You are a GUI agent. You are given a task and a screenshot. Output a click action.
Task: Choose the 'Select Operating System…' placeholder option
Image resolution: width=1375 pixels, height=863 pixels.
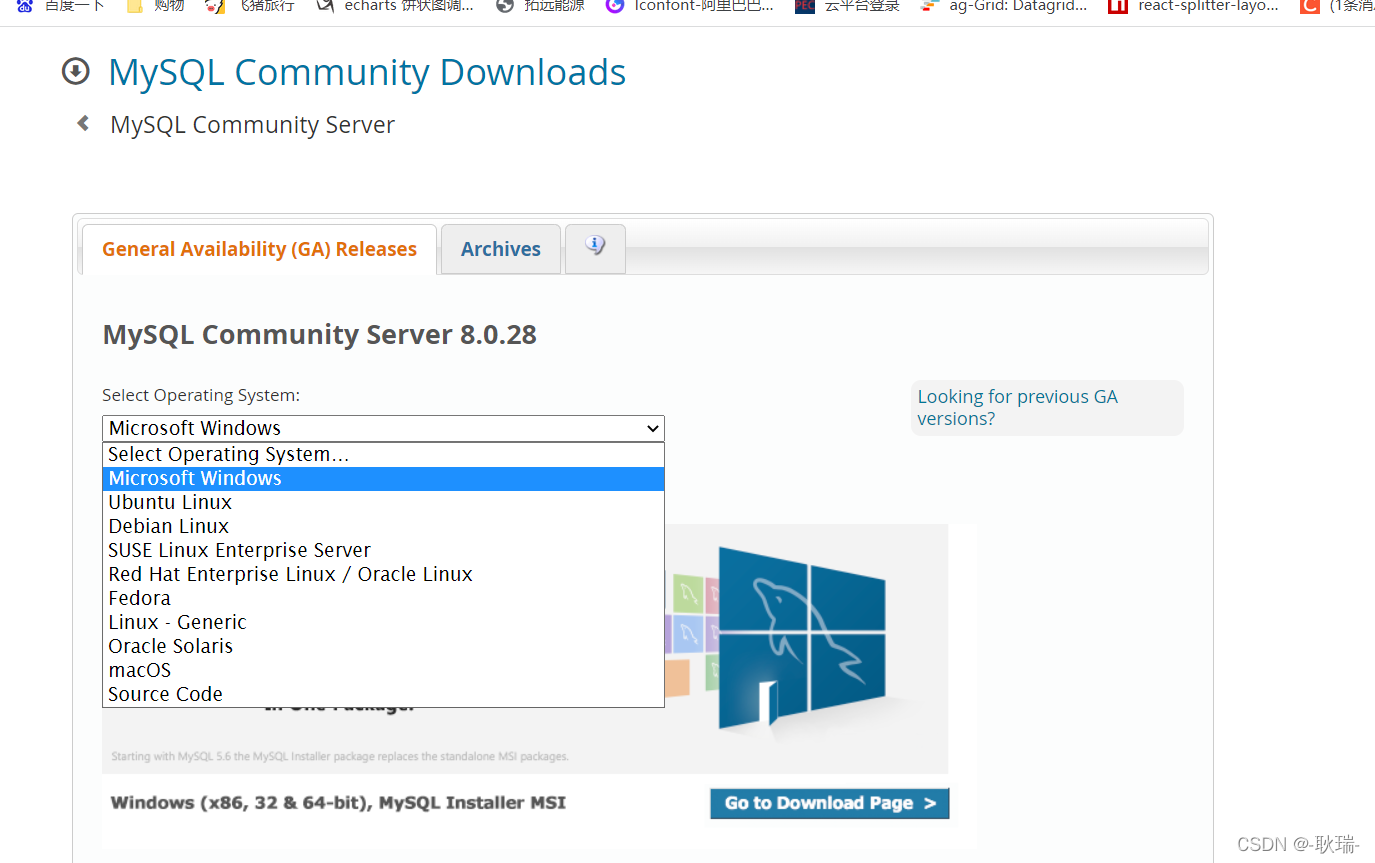(x=383, y=454)
